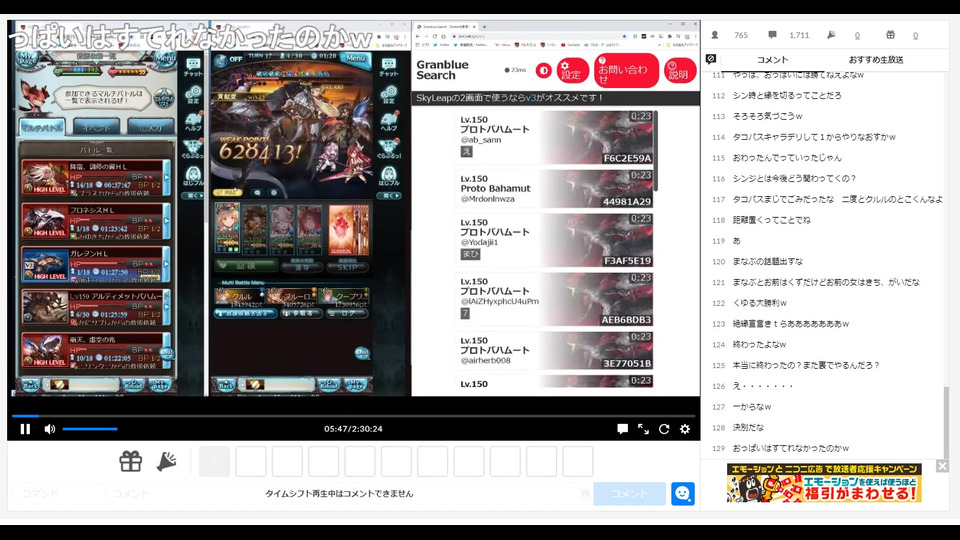Click the ad points cracker icon in stats row
The height and width of the screenshot is (540, 960).
(x=831, y=35)
